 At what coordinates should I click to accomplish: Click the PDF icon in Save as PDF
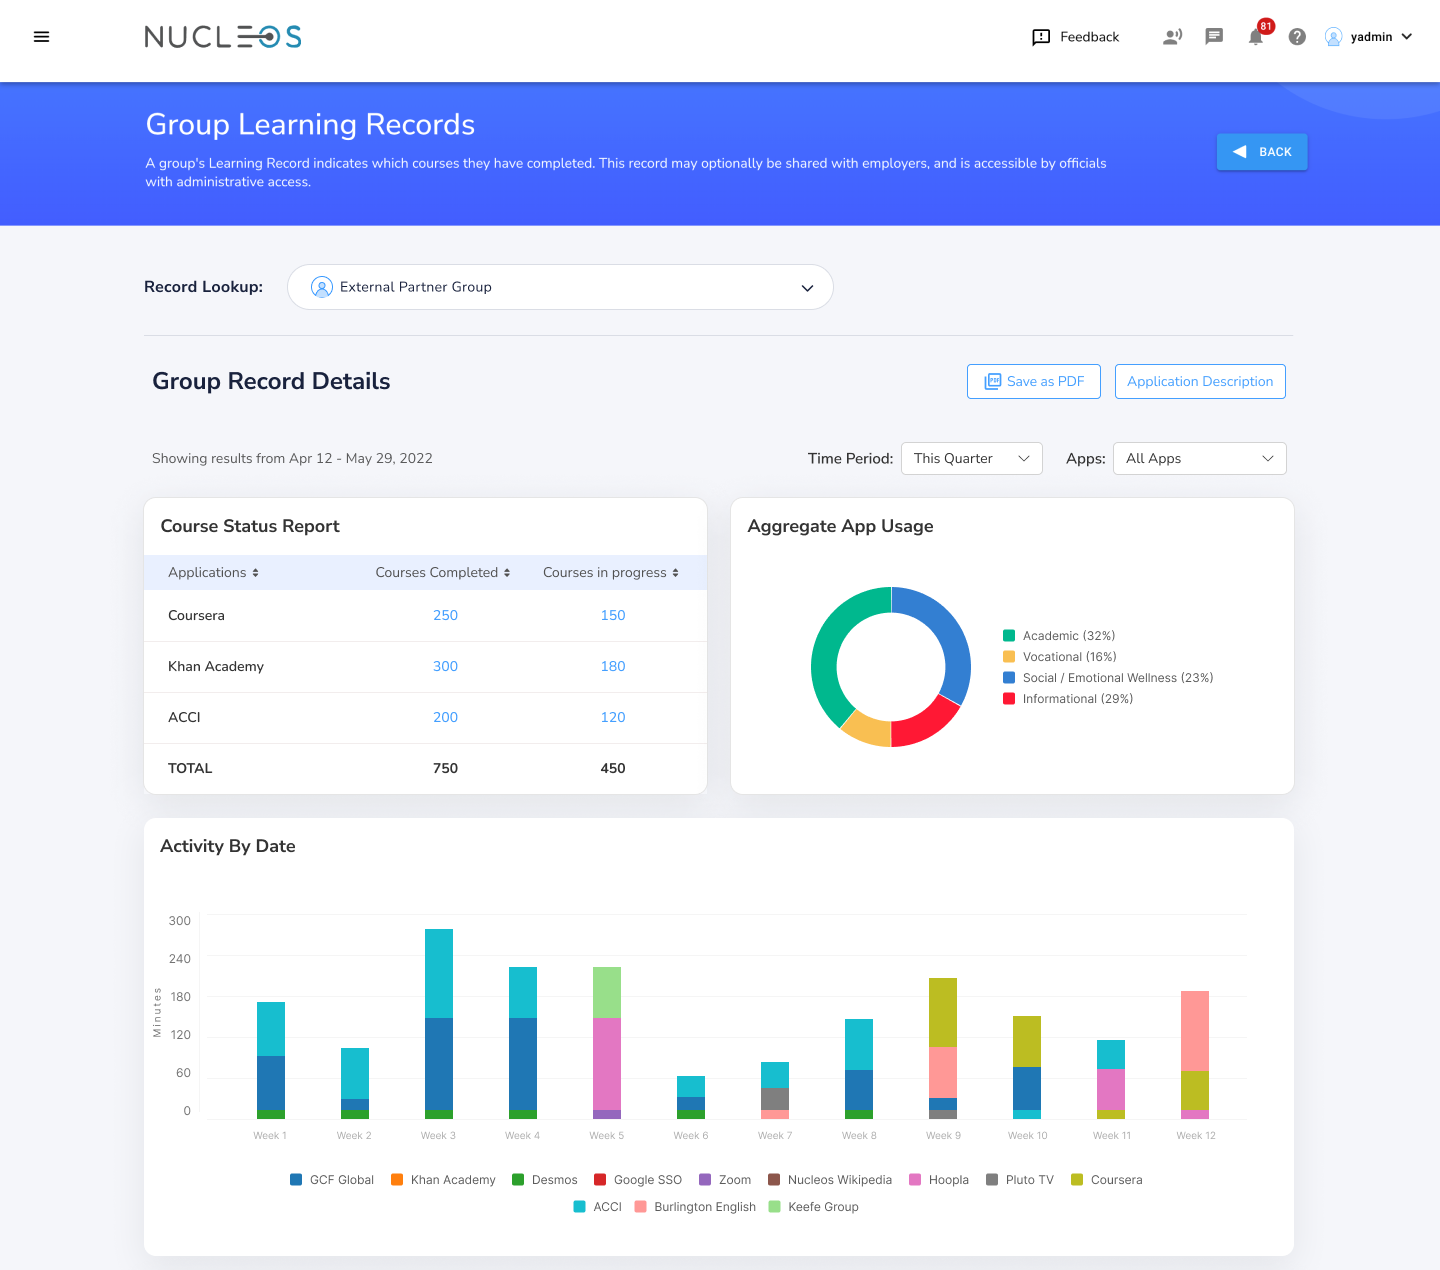coord(993,381)
